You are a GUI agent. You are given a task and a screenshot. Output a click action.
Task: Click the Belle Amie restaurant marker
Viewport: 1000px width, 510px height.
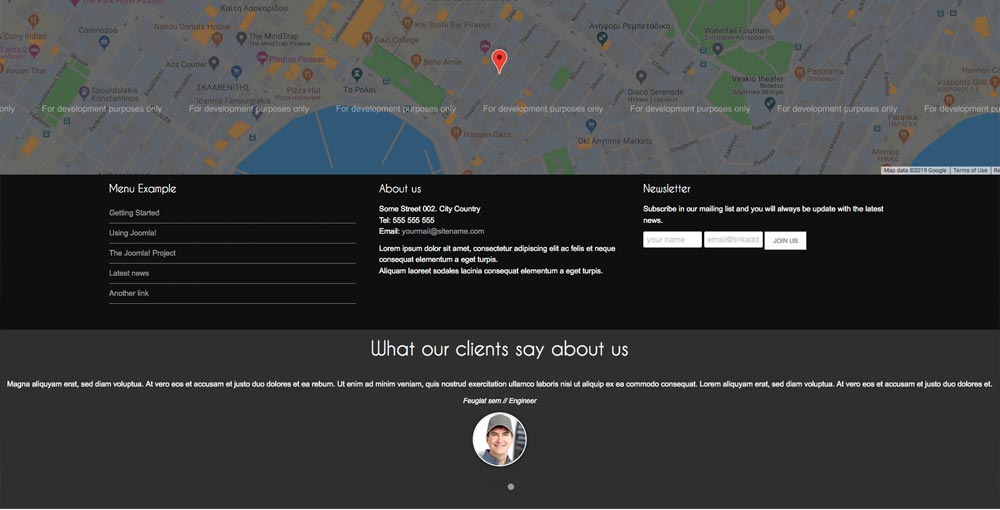(x=415, y=61)
